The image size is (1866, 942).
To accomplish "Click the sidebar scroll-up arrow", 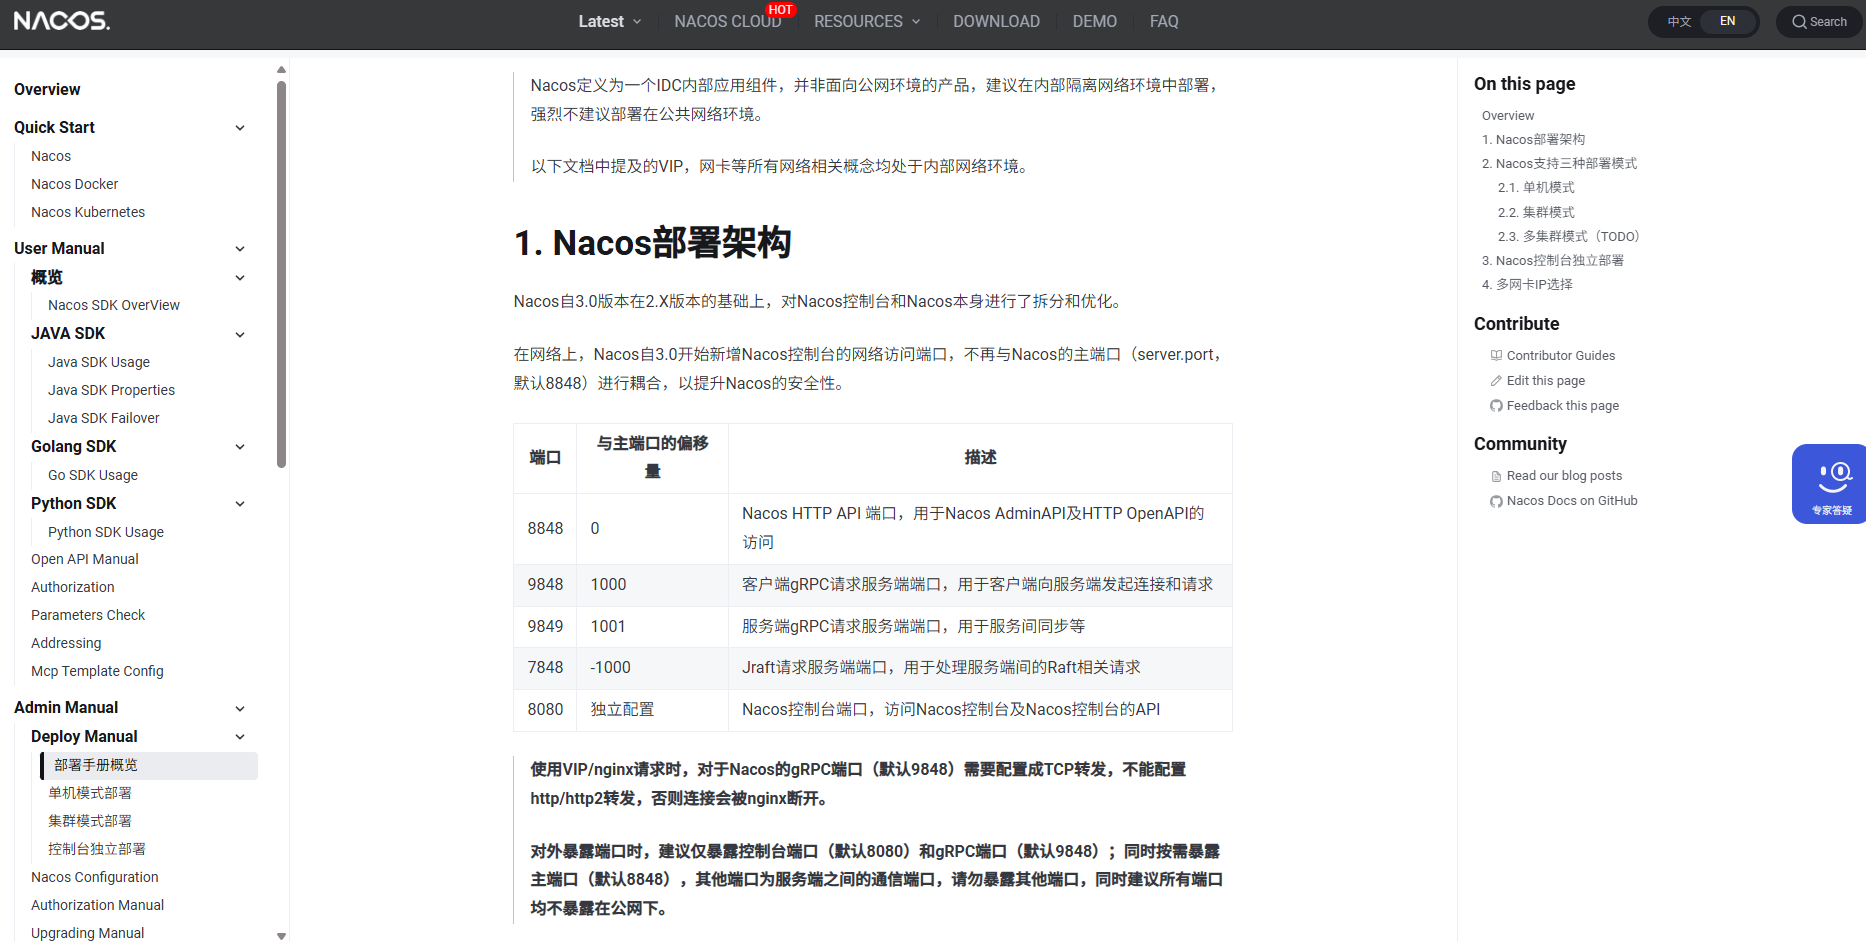I will (281, 69).
